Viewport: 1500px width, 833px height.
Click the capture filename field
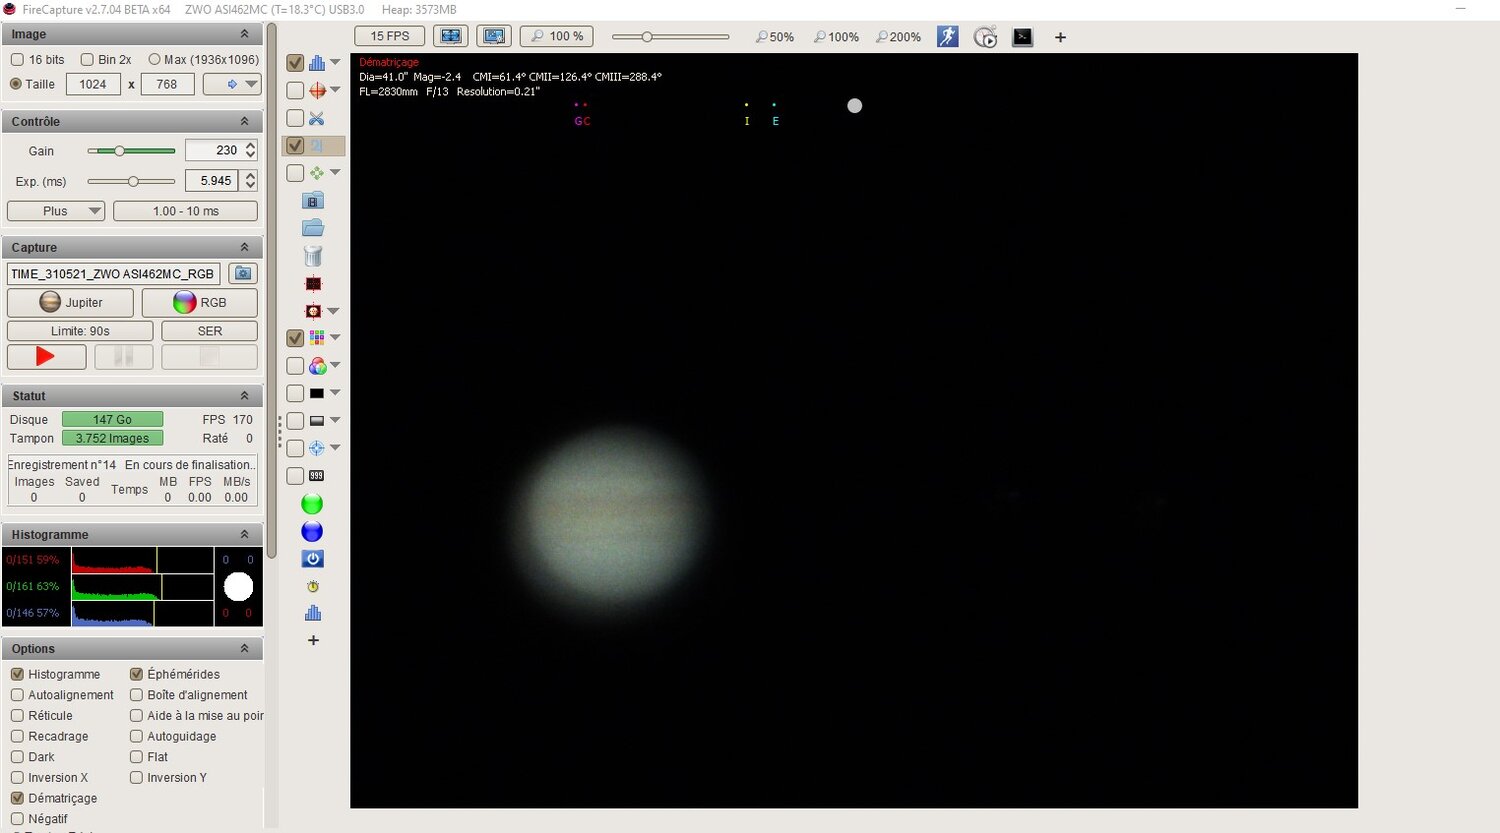click(113, 273)
